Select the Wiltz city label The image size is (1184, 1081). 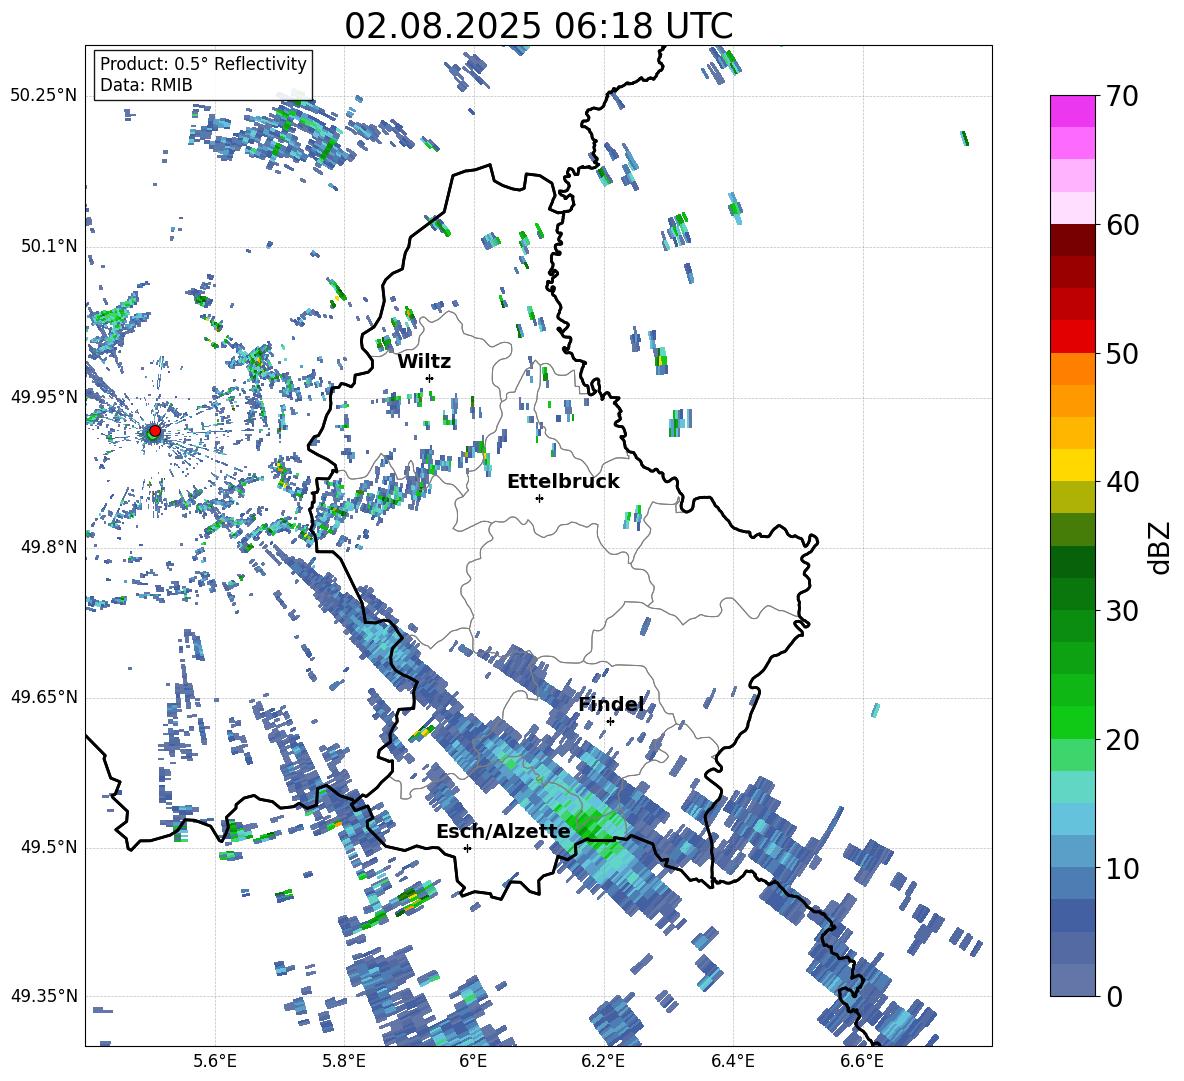[x=424, y=361]
